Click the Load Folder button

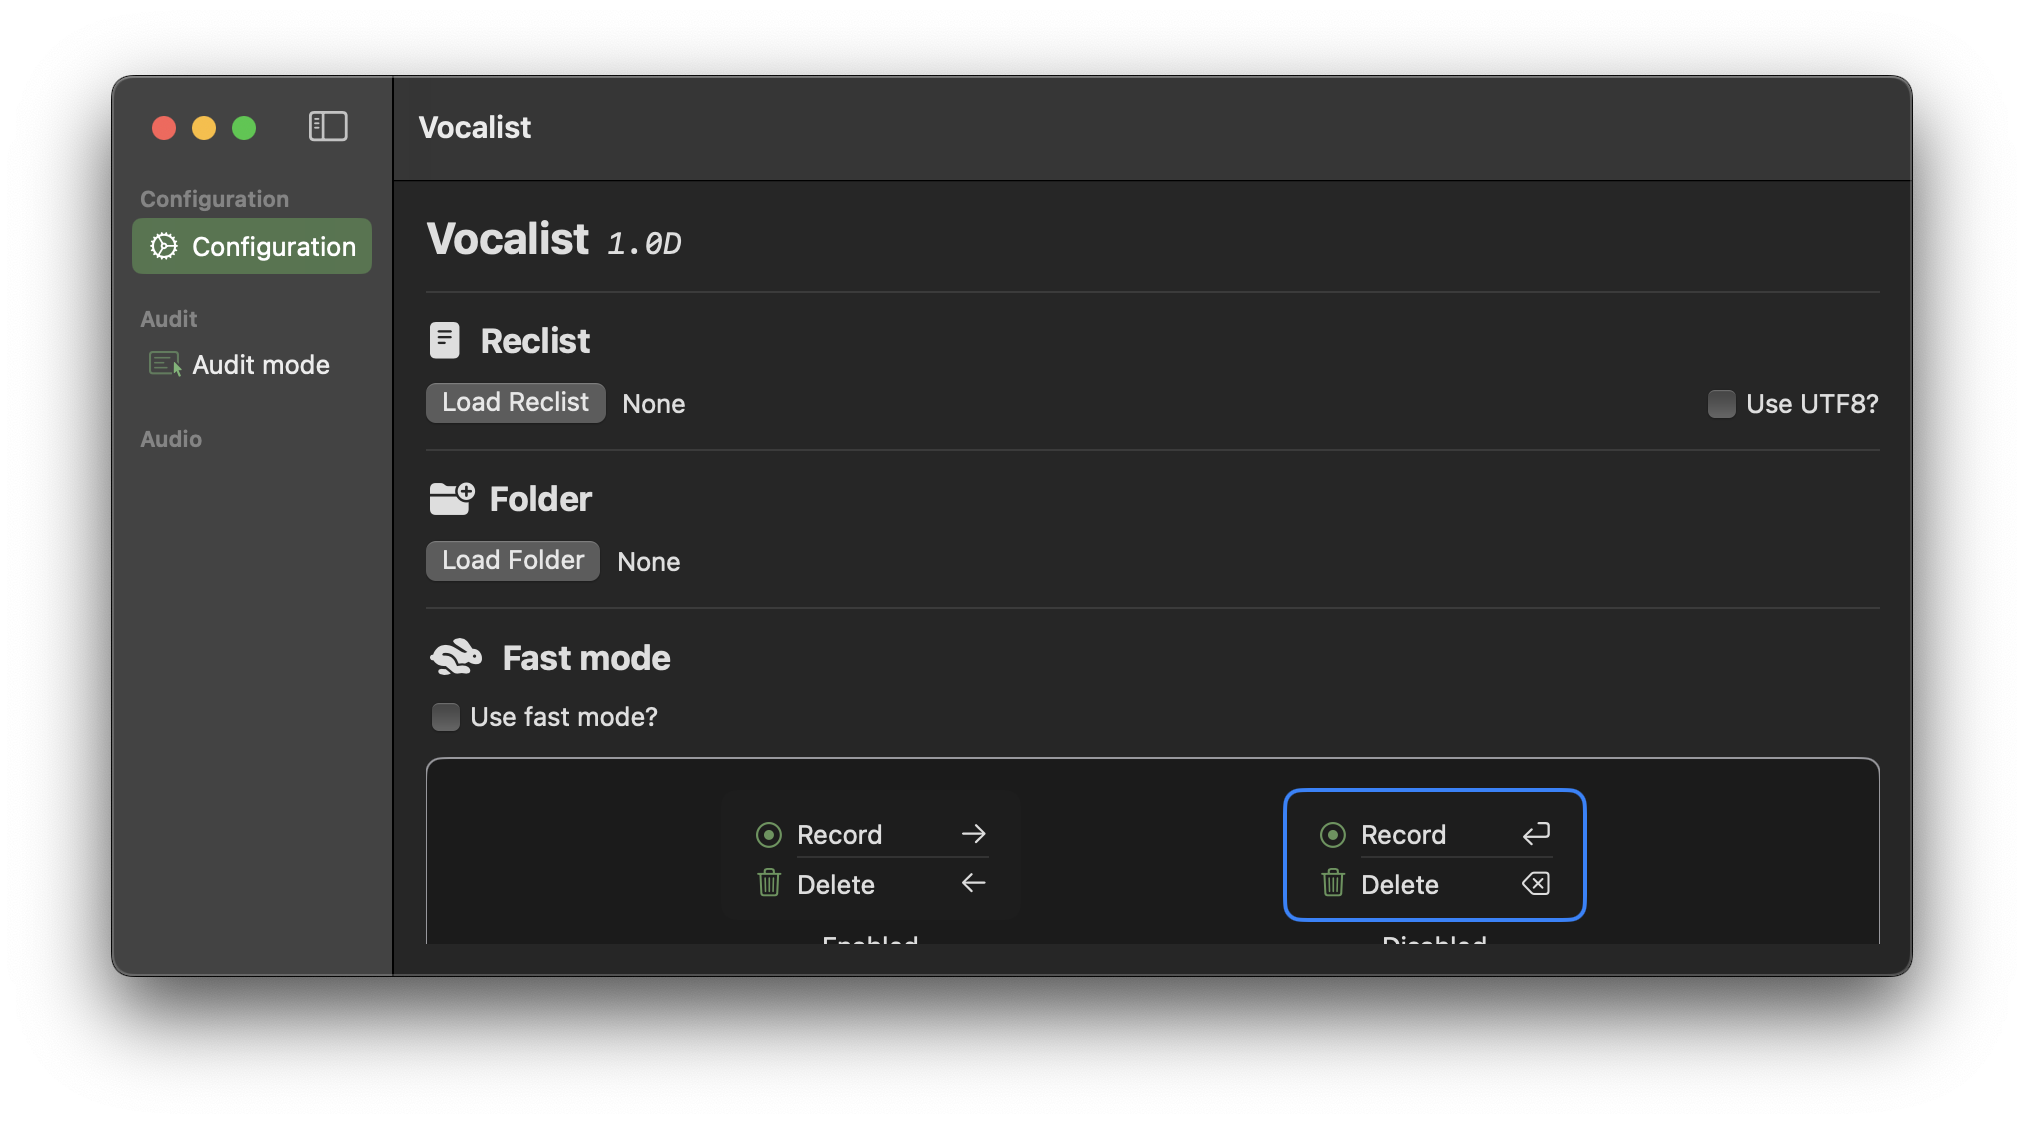tap(513, 561)
